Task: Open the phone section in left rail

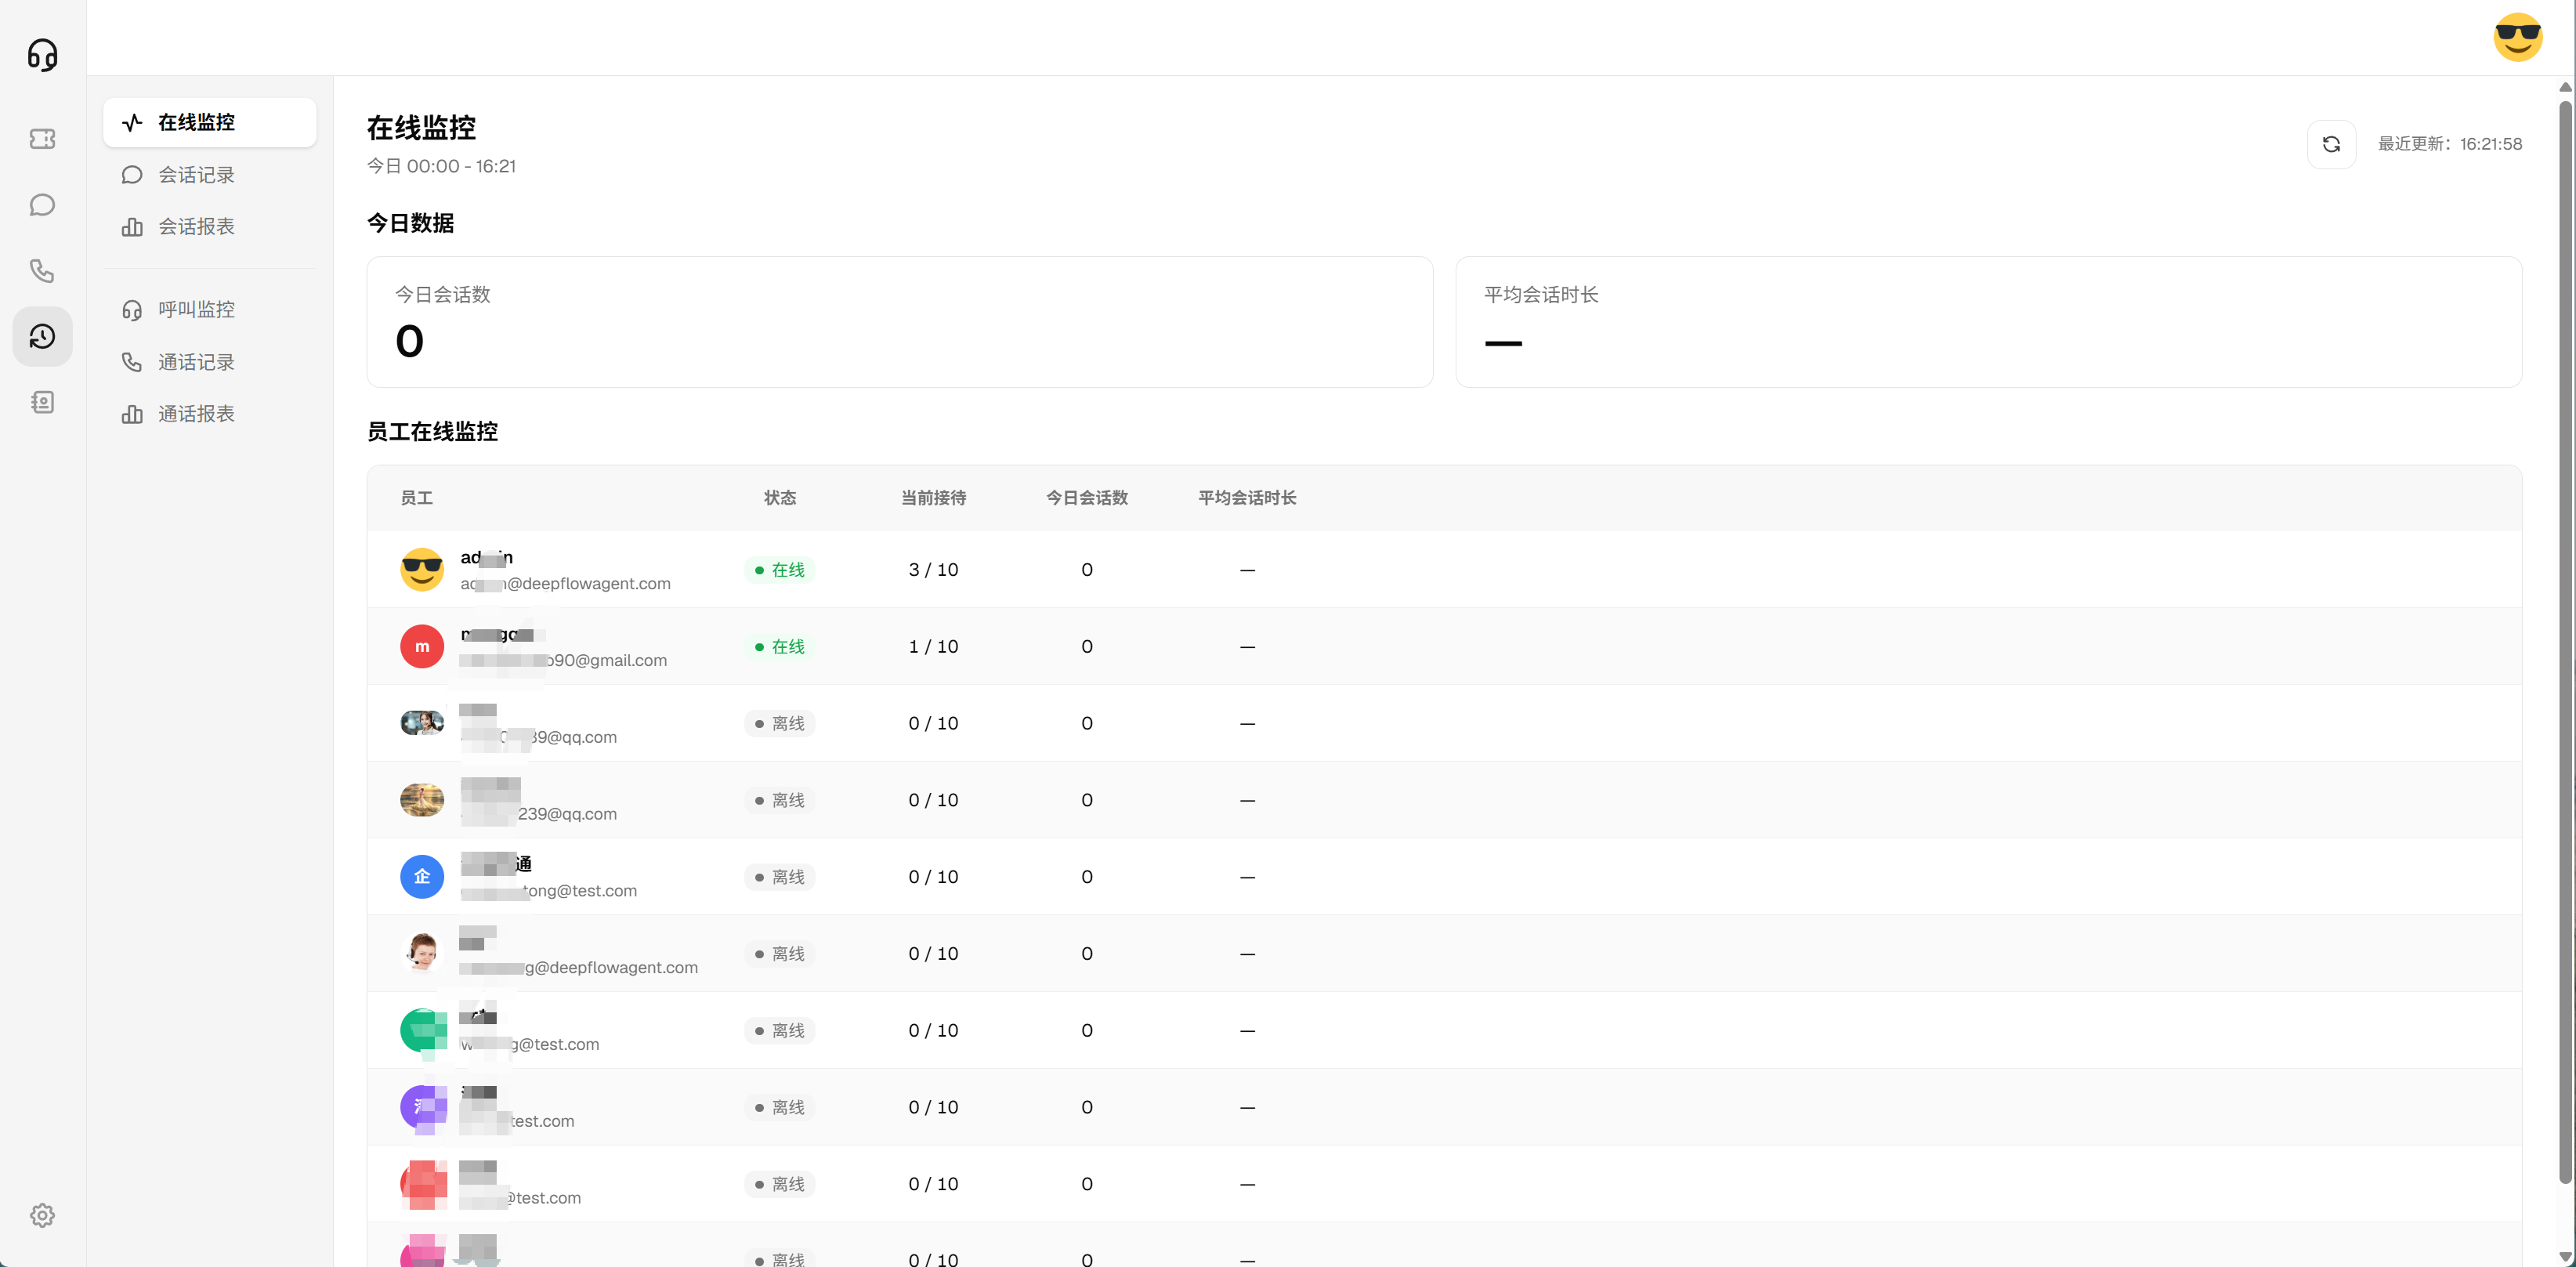Action: point(42,271)
